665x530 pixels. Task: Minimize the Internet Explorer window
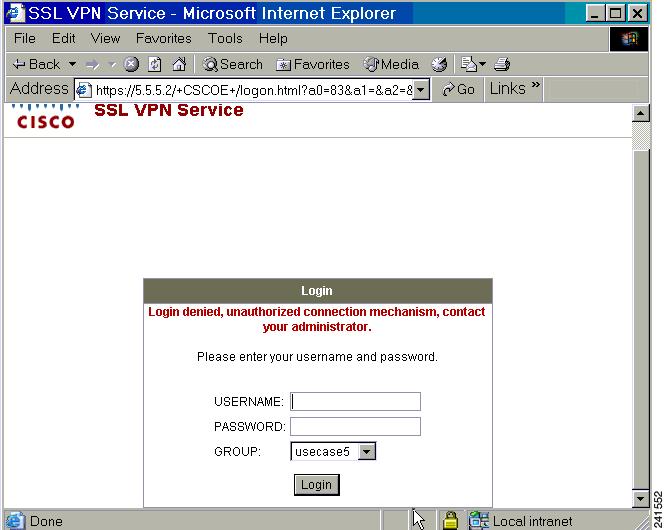595,13
